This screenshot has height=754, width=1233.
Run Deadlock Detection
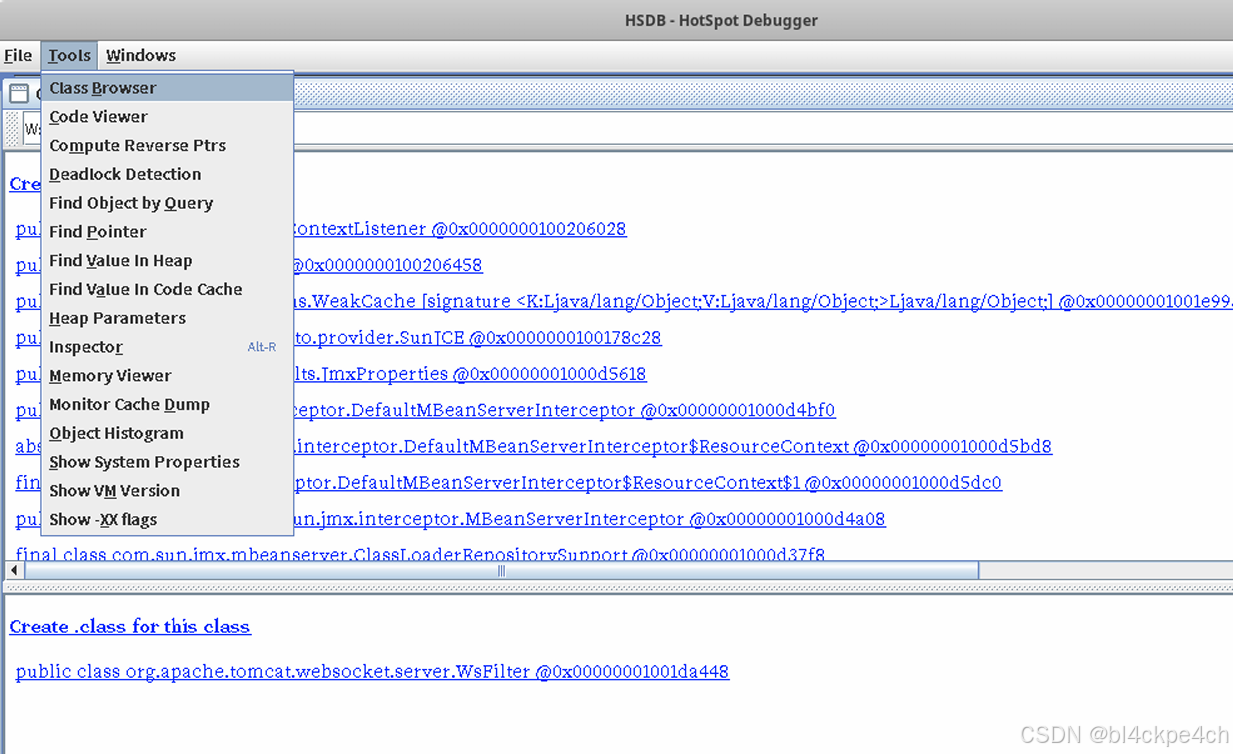167,174
